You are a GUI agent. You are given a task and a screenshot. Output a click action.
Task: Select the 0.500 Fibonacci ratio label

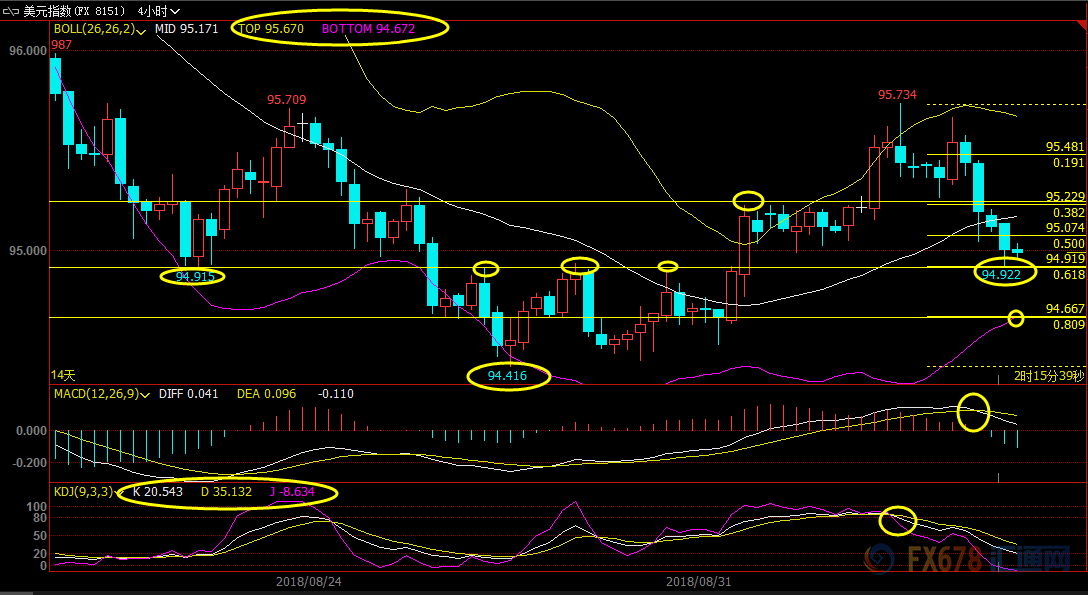click(x=1069, y=243)
